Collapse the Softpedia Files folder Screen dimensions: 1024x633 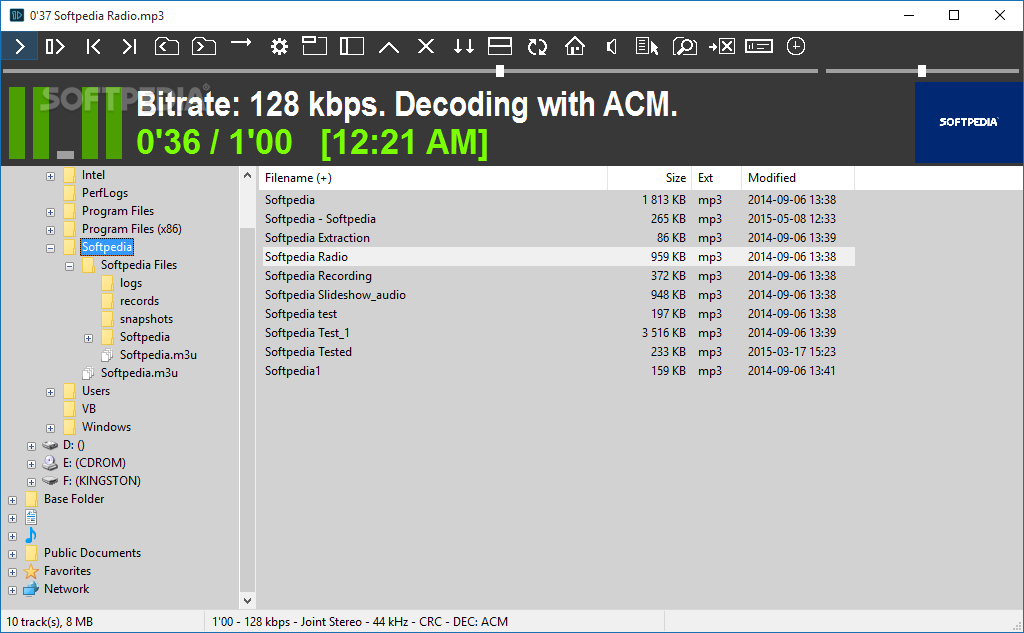tap(69, 266)
